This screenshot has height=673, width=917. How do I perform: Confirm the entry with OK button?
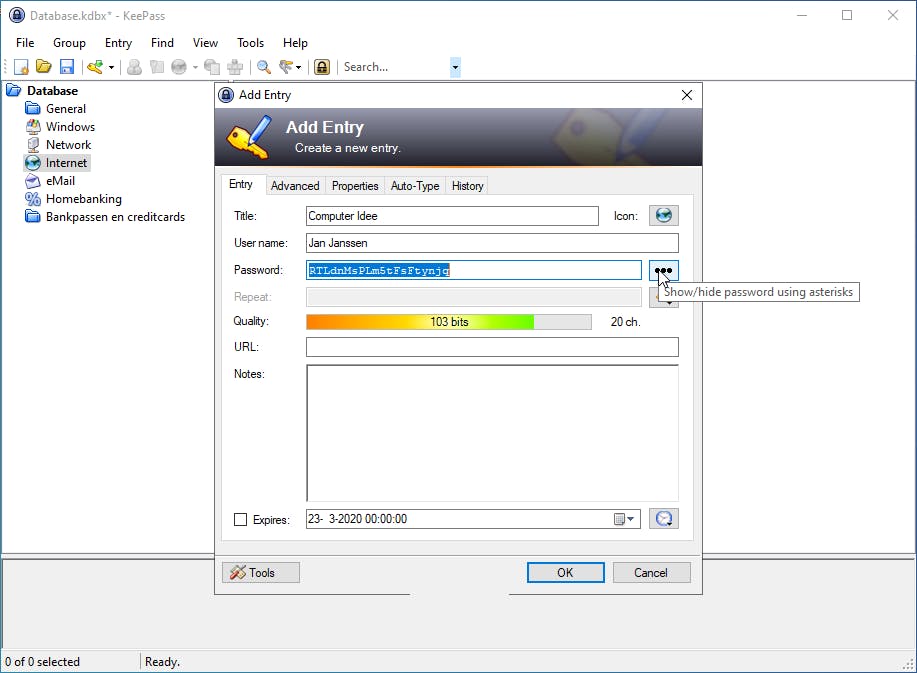point(566,573)
